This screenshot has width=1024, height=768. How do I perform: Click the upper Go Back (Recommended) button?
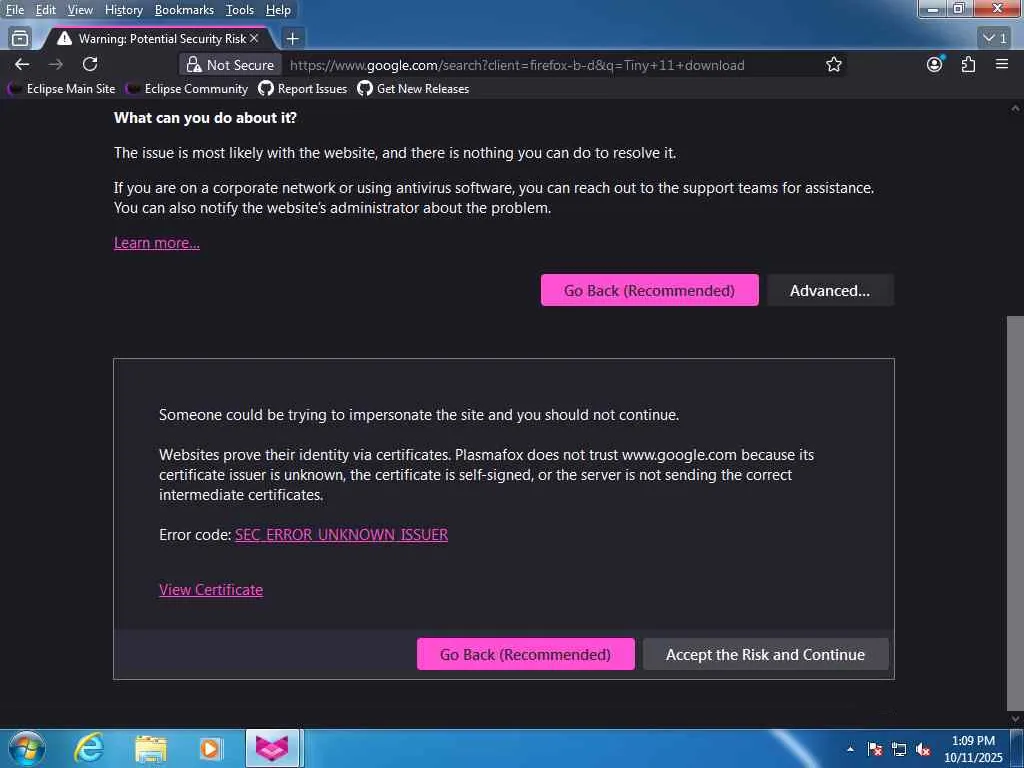pos(649,291)
